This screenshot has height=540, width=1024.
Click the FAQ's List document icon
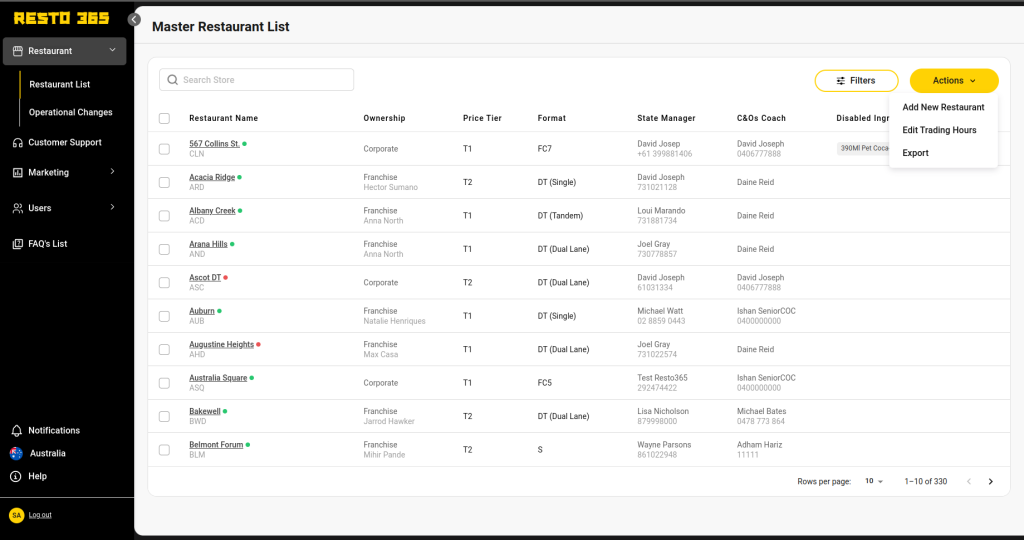[18, 244]
